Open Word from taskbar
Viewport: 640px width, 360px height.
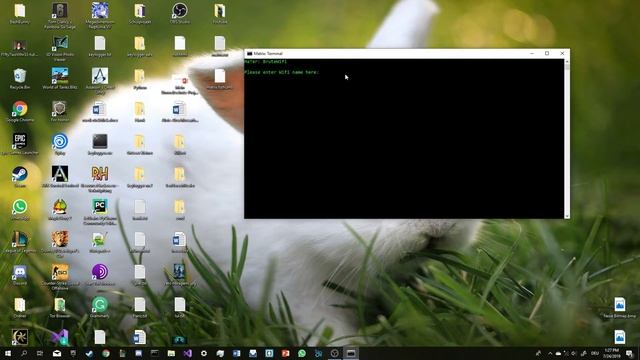click(236, 353)
